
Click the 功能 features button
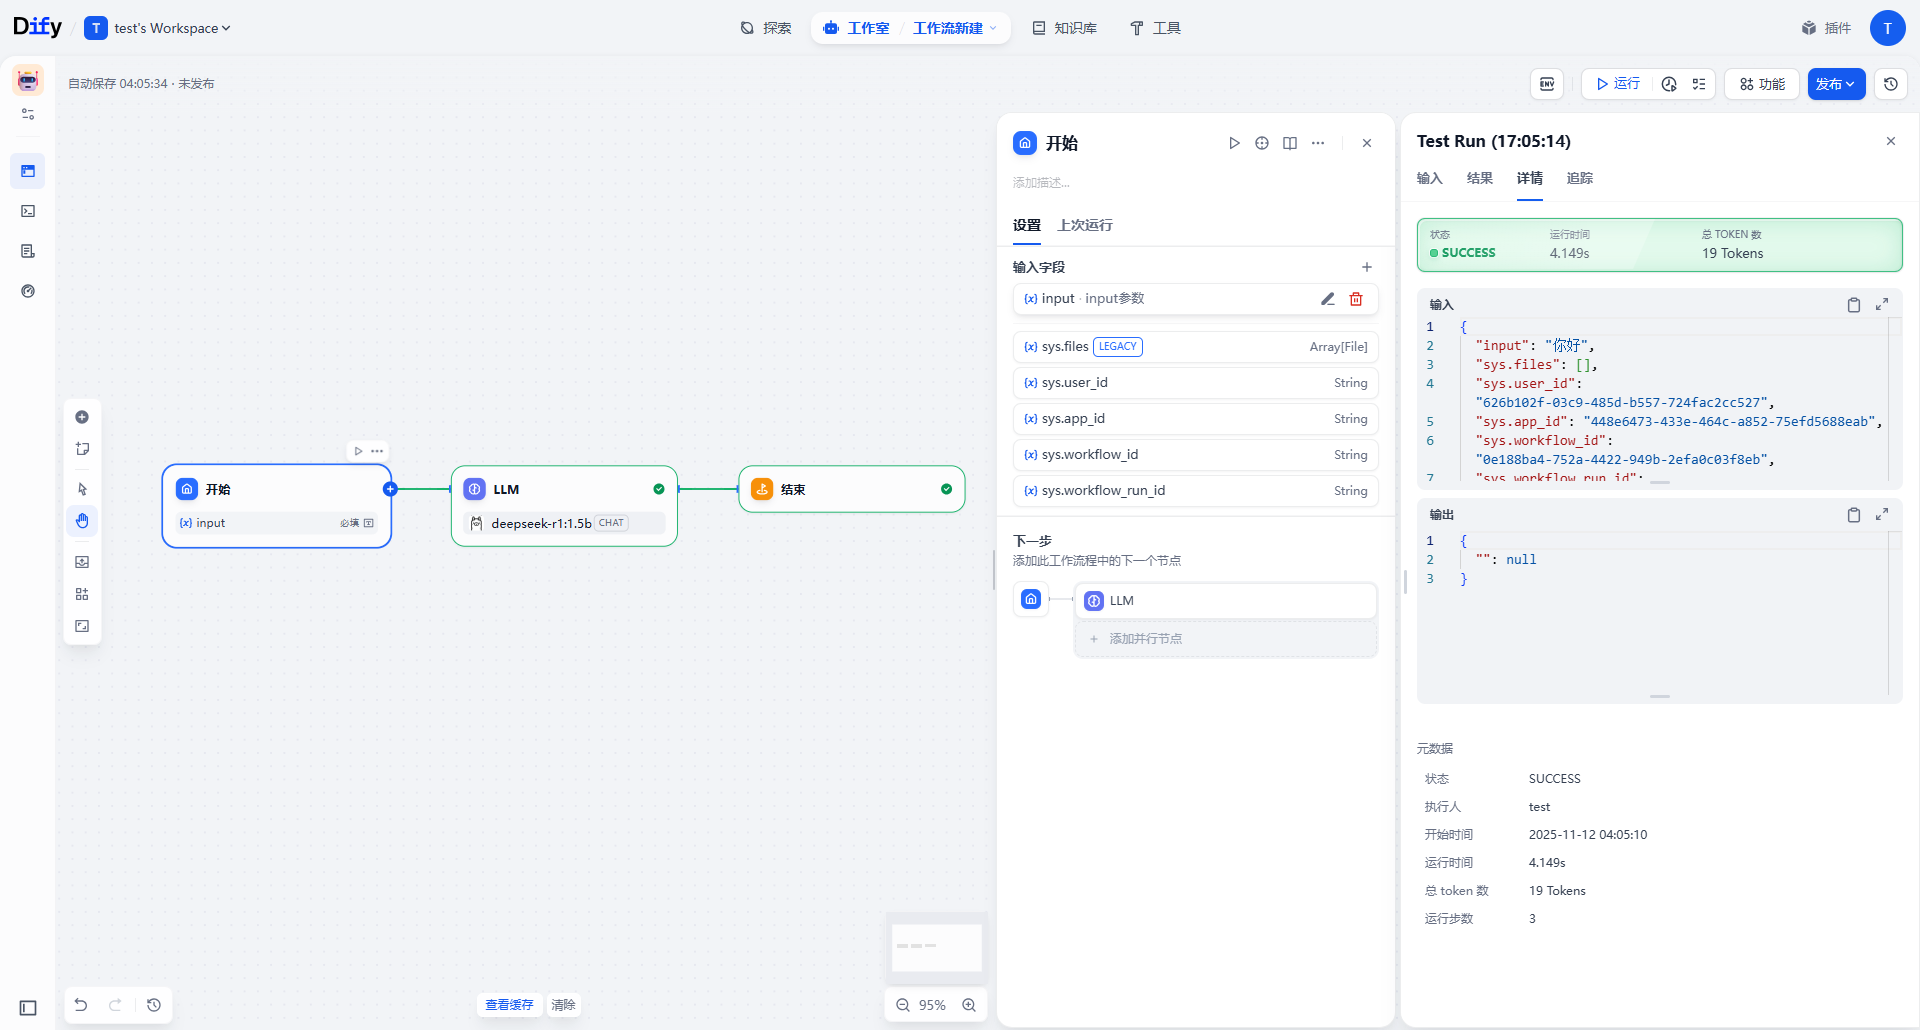coord(1762,84)
